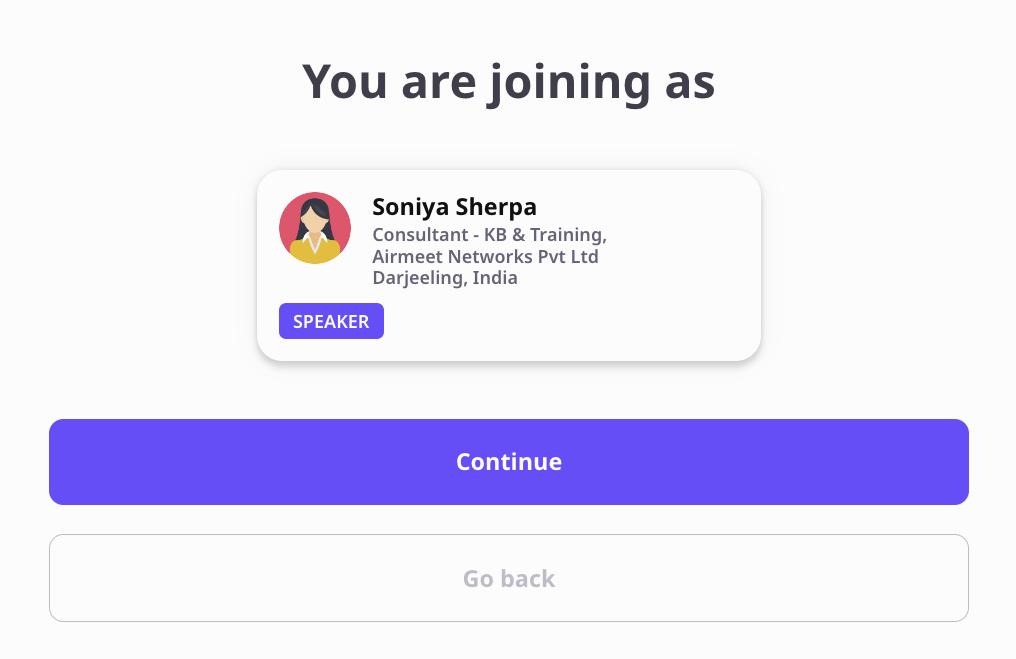This screenshot has width=1016, height=659.
Task: Click the right end of Continue button
Action: pyautogui.click(x=960, y=461)
